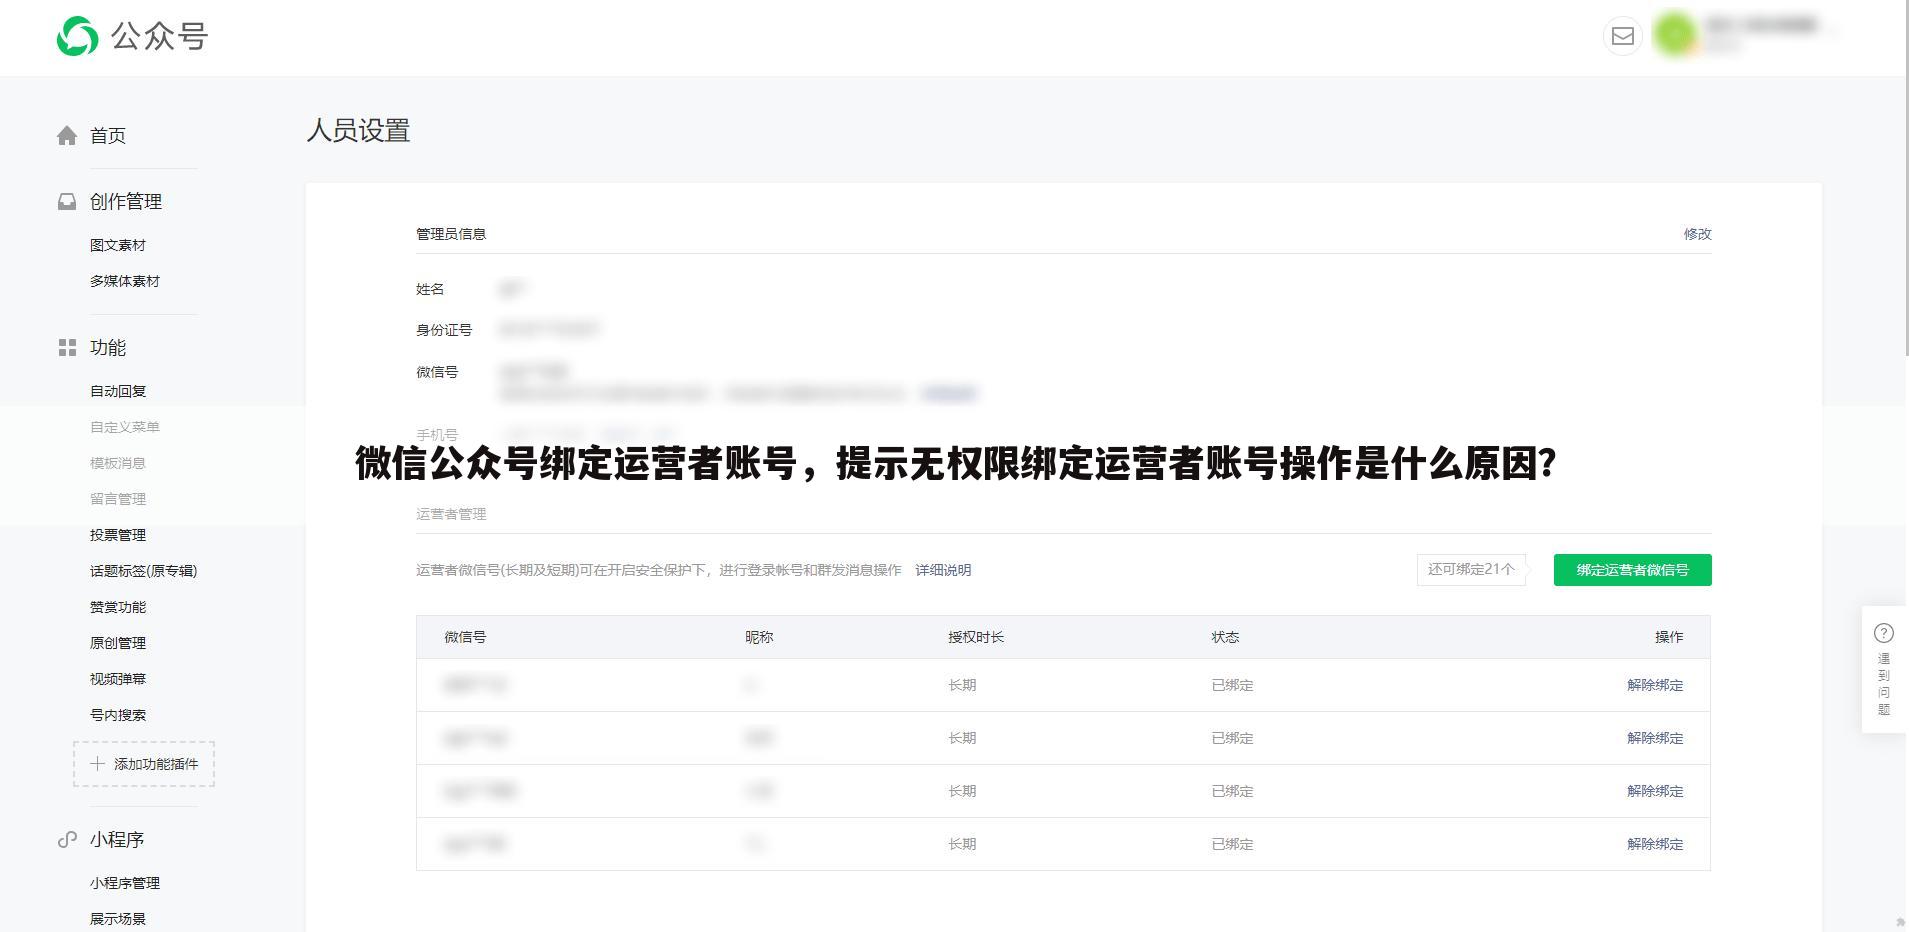Select 功能 section heading
1909x932 pixels.
[108, 347]
